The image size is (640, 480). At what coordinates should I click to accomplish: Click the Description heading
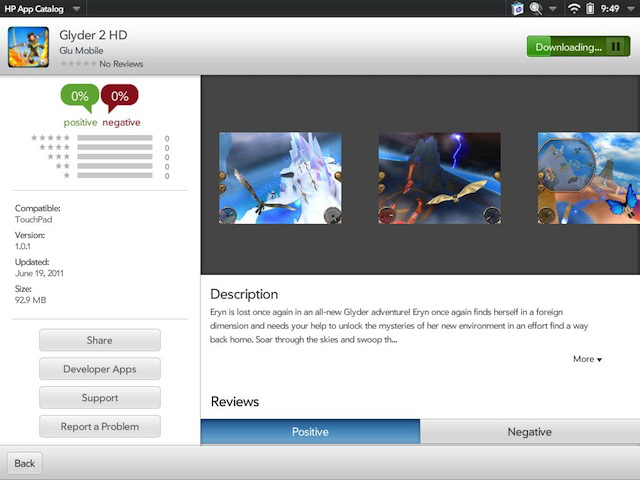coord(244,294)
